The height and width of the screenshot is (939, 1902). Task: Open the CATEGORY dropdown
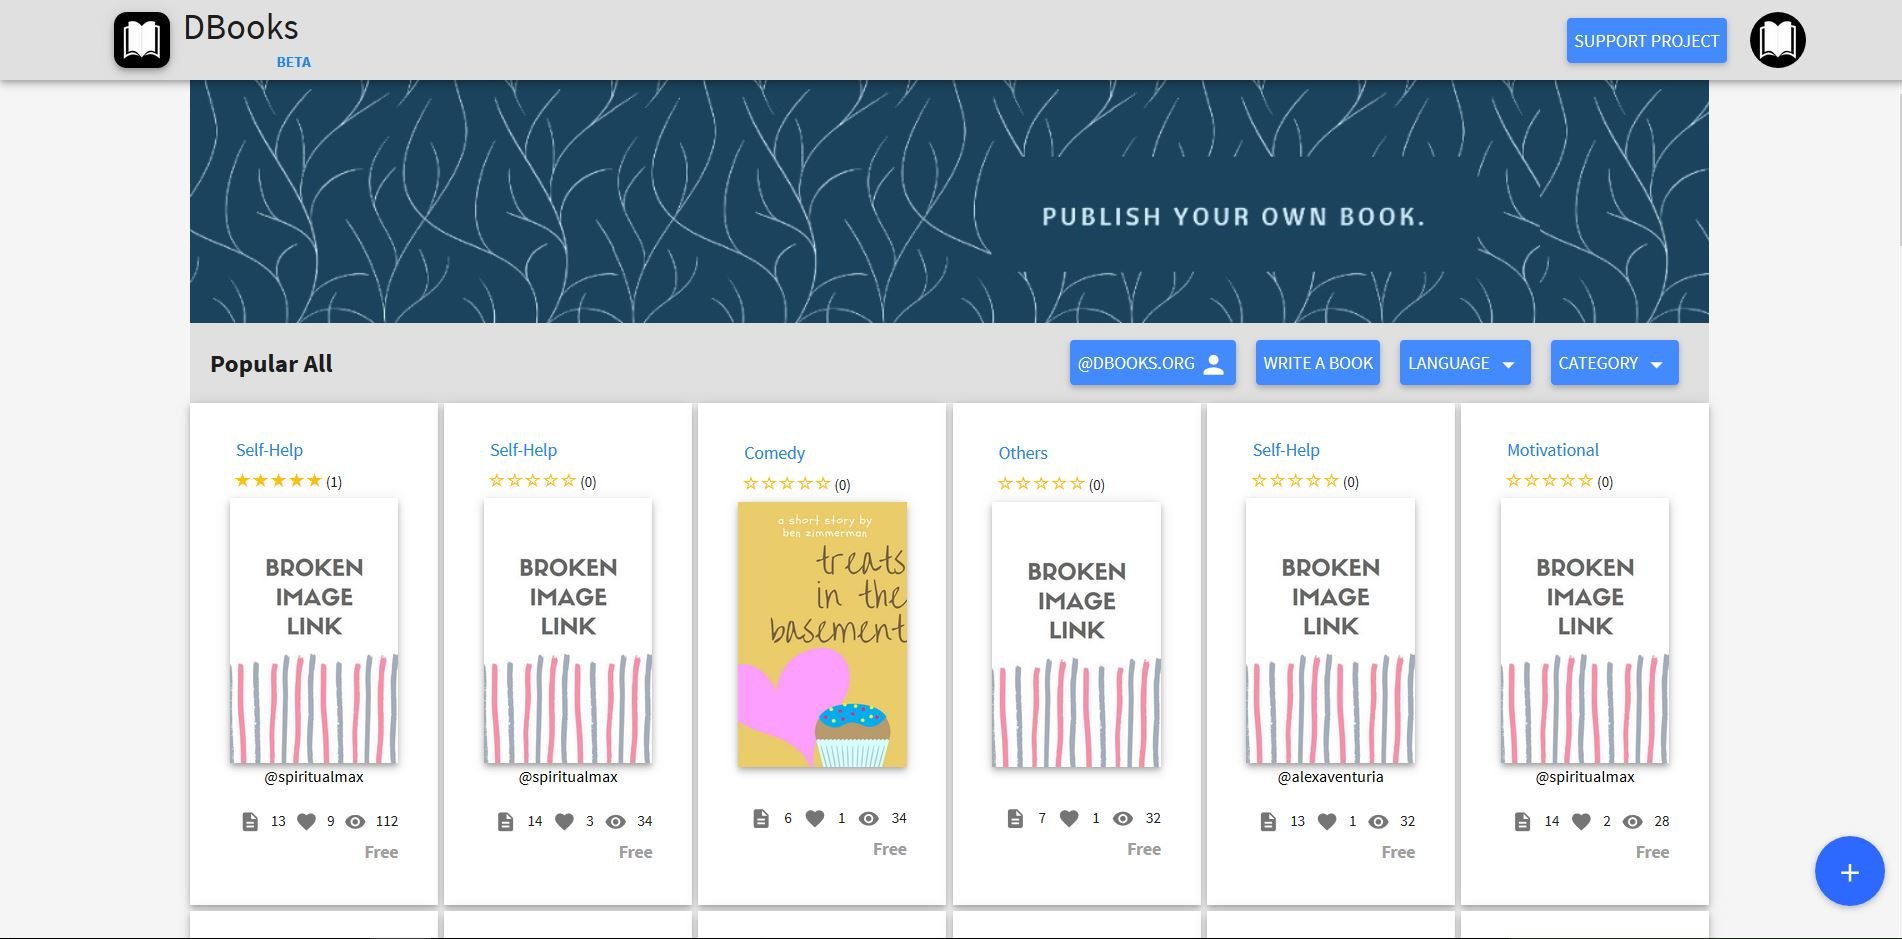[x=1614, y=363]
